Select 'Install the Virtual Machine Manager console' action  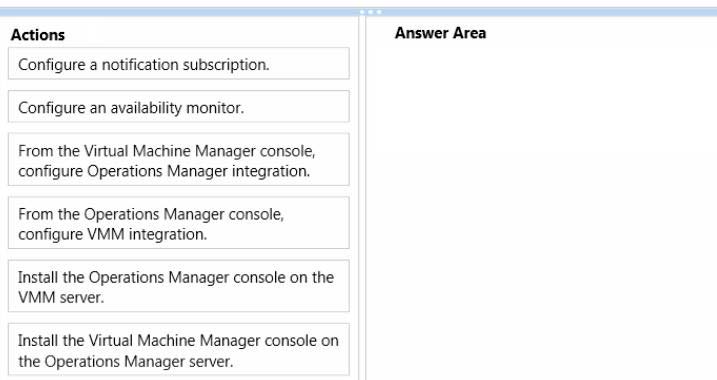(179, 350)
